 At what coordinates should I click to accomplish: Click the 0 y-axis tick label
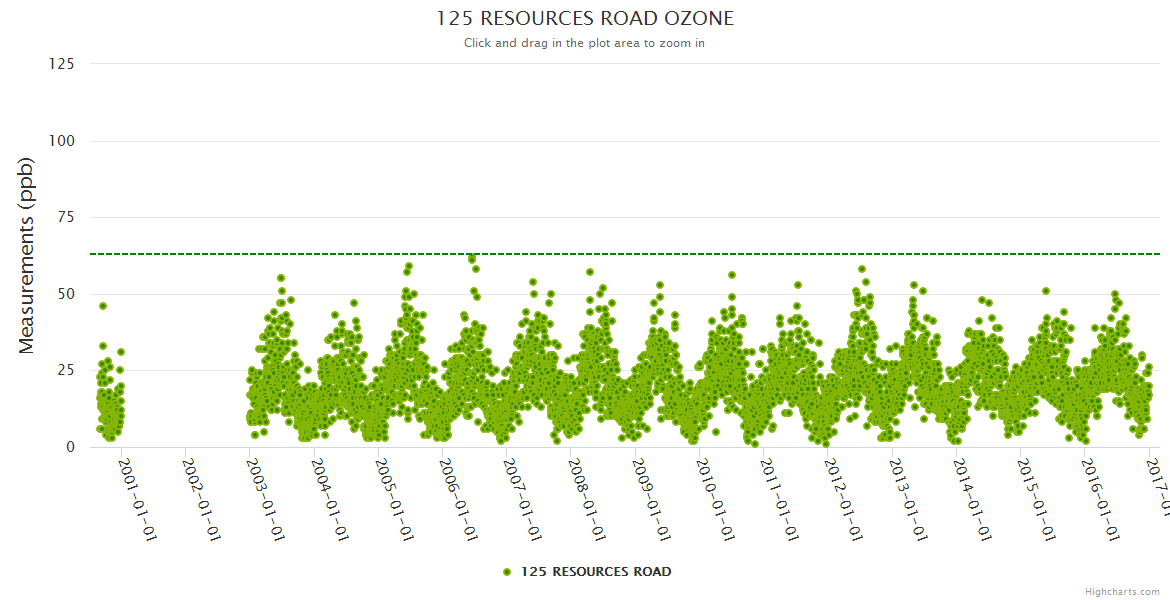pyautogui.click(x=70, y=447)
